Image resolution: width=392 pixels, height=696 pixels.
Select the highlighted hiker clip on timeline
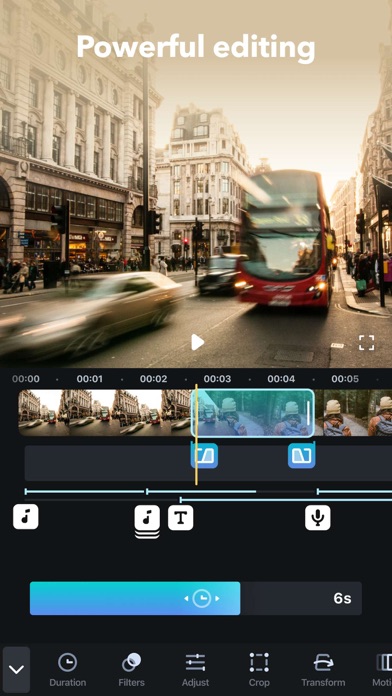point(253,413)
